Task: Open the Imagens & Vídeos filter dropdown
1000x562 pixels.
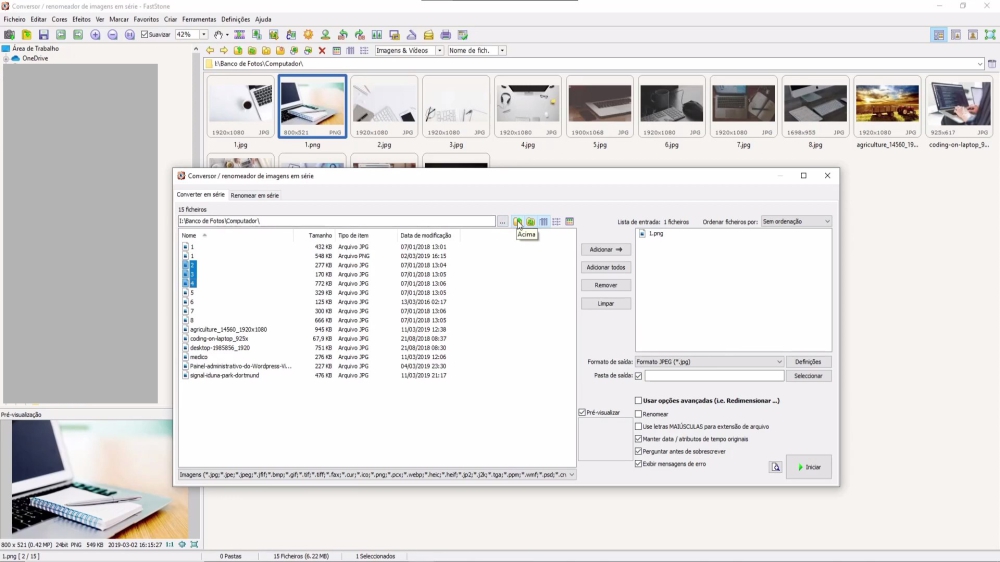Action: pos(439,50)
